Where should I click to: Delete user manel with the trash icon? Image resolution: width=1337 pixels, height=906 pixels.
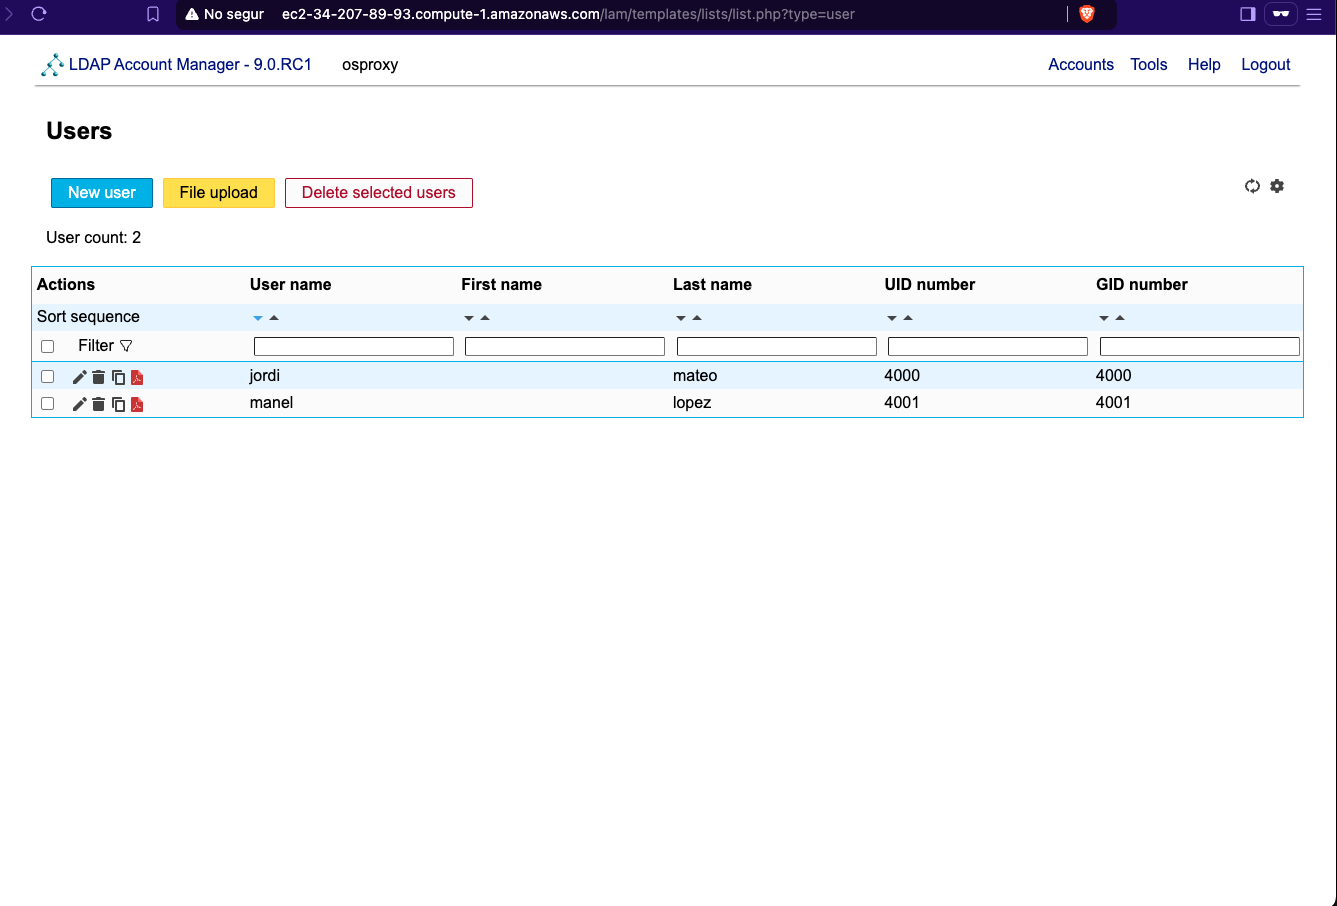98,404
